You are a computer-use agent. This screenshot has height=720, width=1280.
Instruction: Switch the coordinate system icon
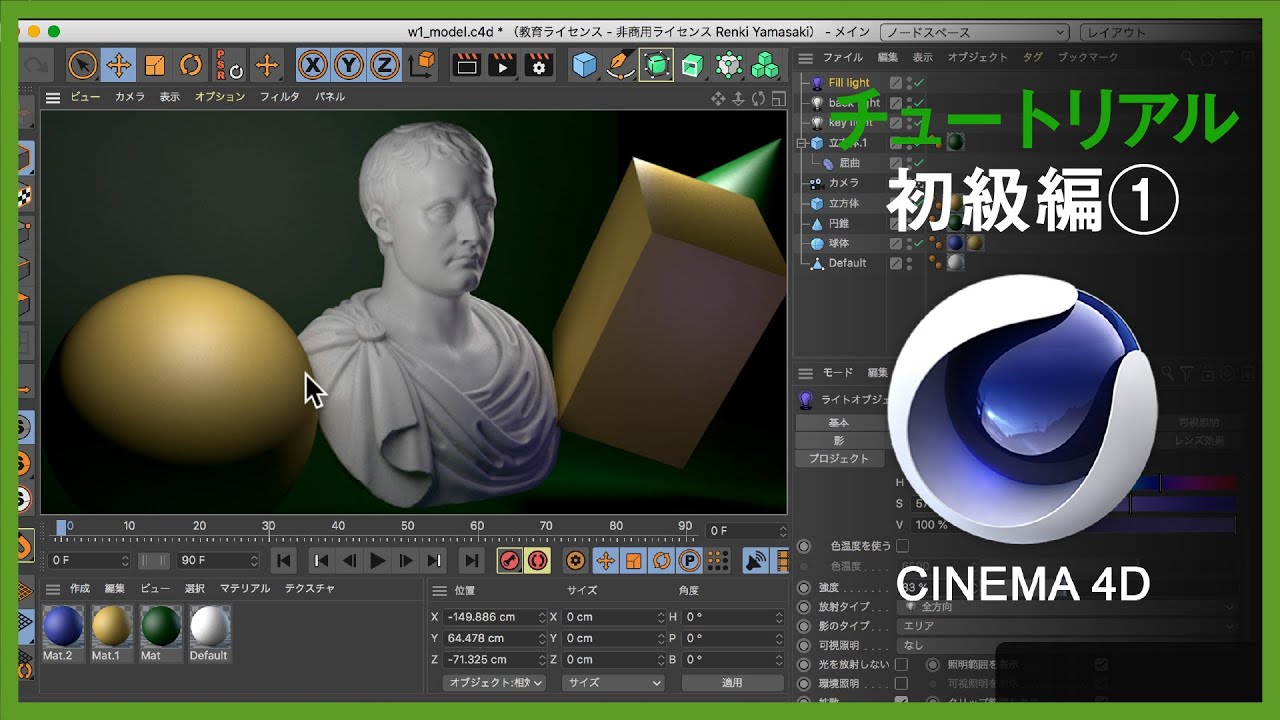[x=422, y=66]
